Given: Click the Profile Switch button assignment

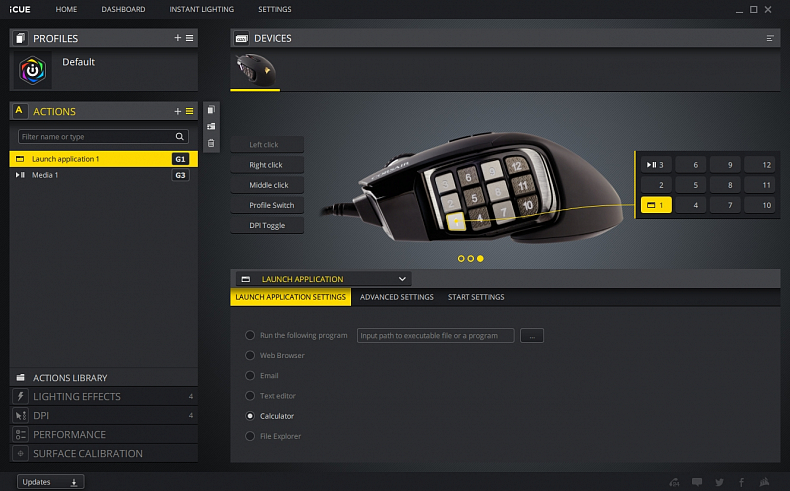Looking at the screenshot, I should point(267,205).
